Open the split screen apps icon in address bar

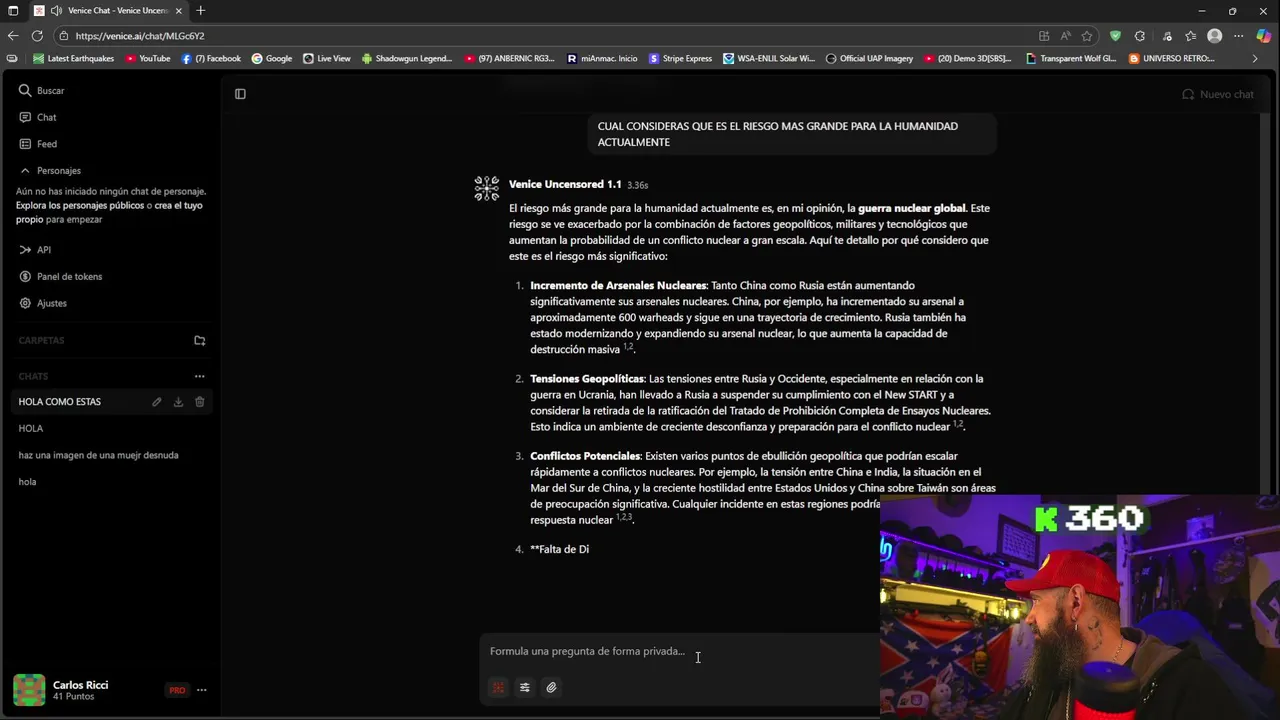[x=1044, y=36]
